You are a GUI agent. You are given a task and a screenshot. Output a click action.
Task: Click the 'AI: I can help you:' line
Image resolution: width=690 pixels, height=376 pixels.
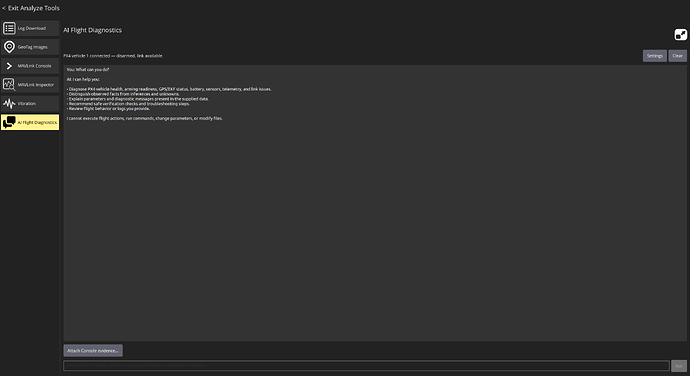(83, 79)
